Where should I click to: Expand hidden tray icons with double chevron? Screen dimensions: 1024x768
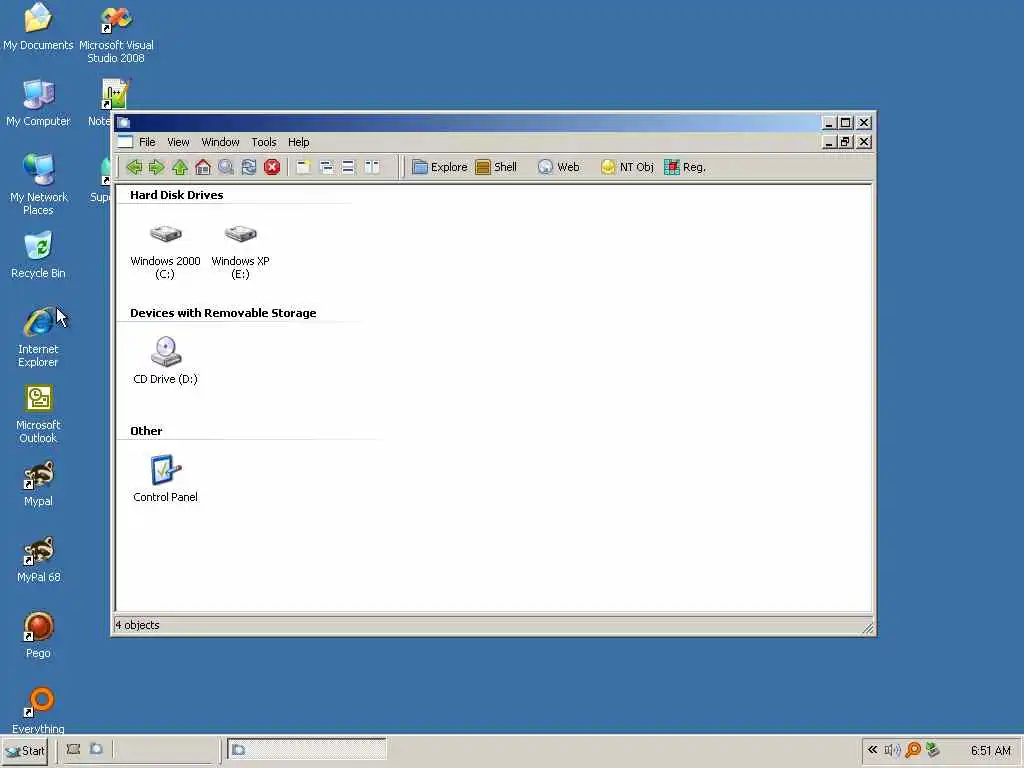[872, 750]
